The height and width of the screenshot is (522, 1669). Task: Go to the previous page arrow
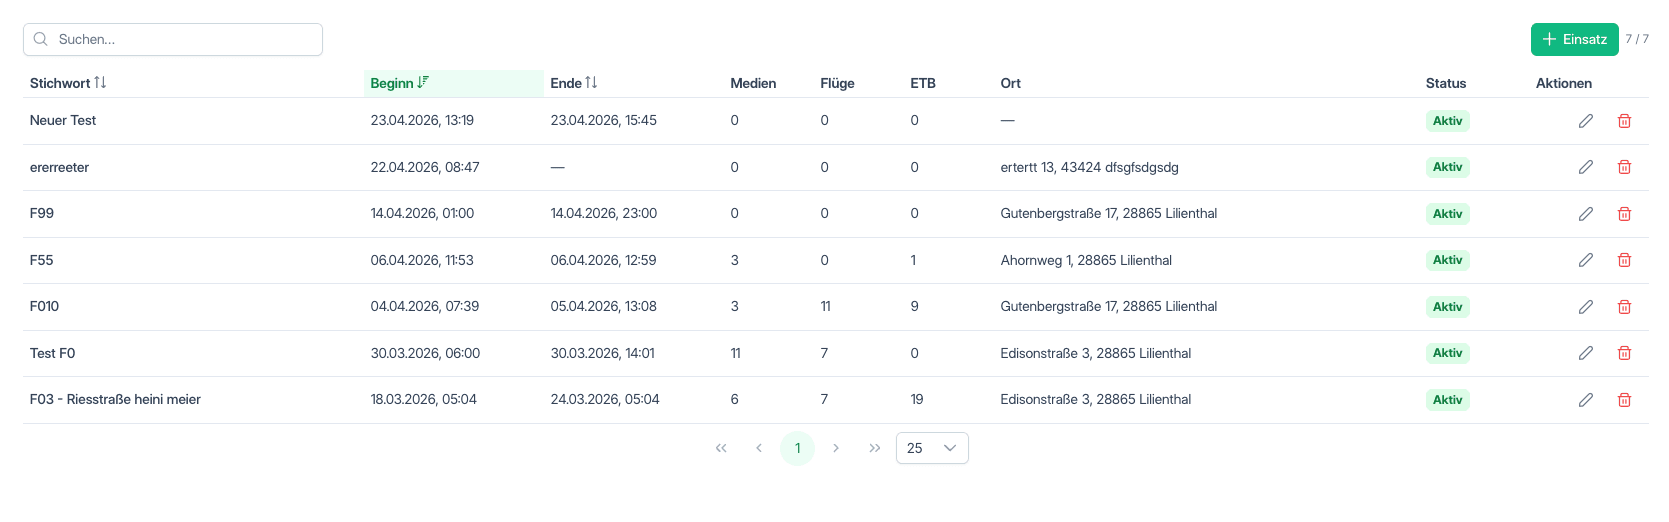pos(759,448)
